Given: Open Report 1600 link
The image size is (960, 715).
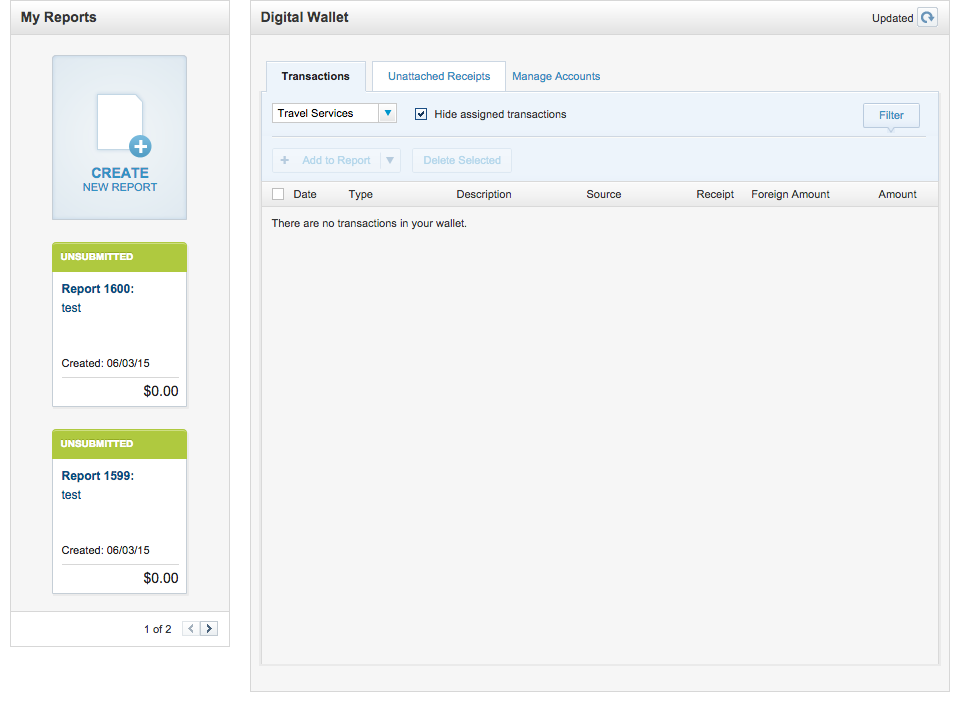Looking at the screenshot, I should coord(98,289).
